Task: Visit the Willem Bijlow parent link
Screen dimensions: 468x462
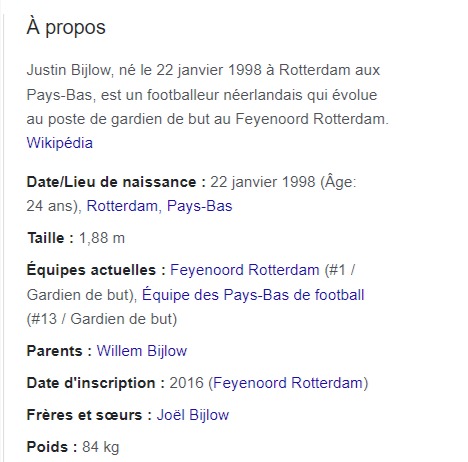Action: click(142, 351)
